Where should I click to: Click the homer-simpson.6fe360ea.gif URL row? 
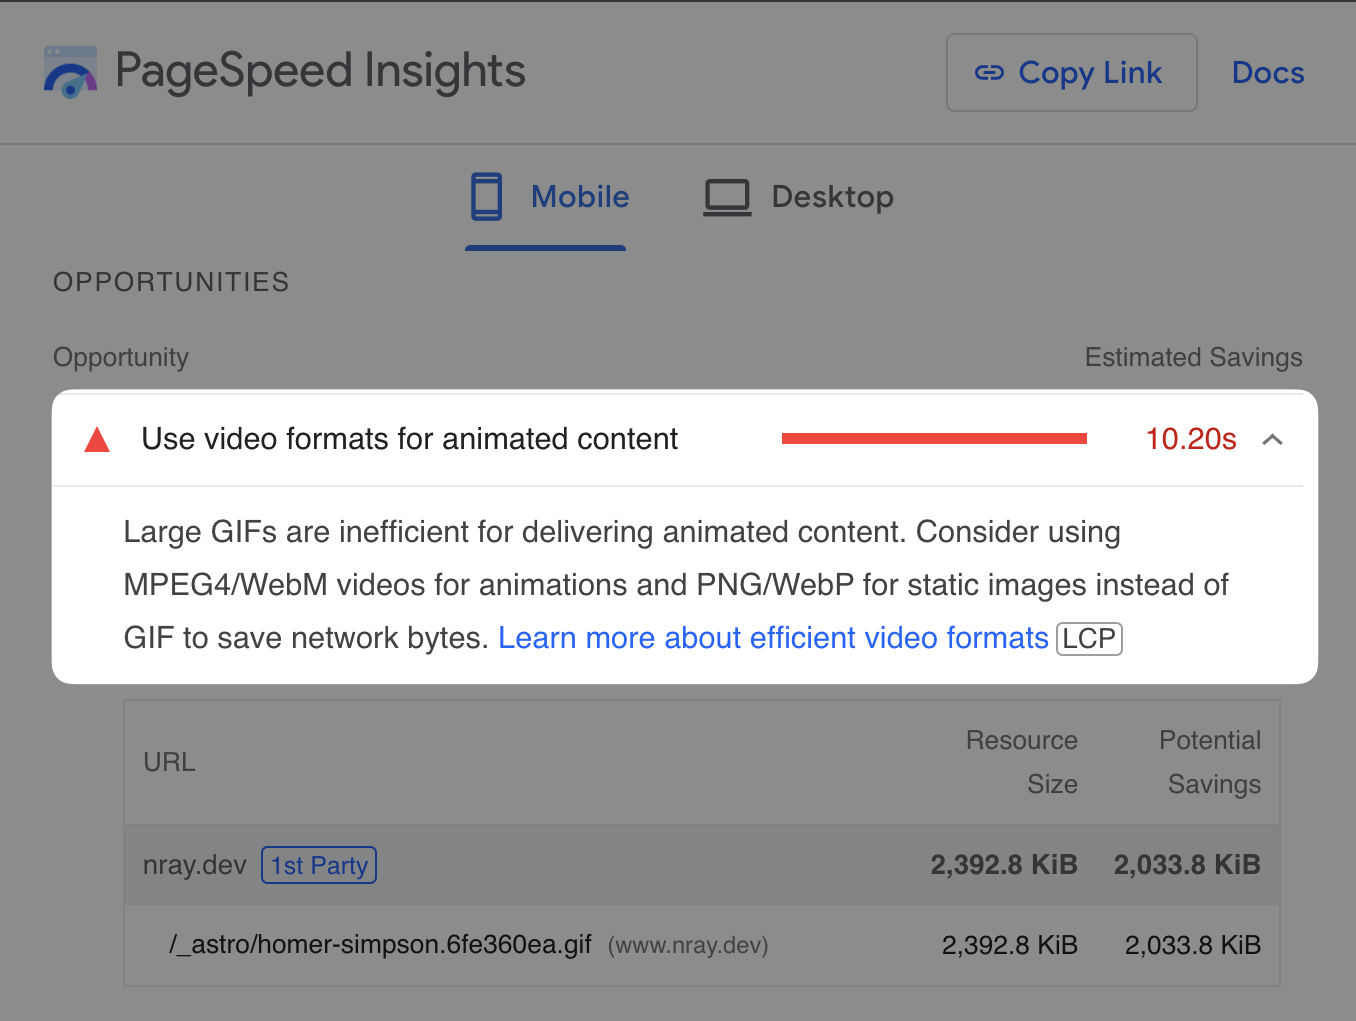[702, 945]
